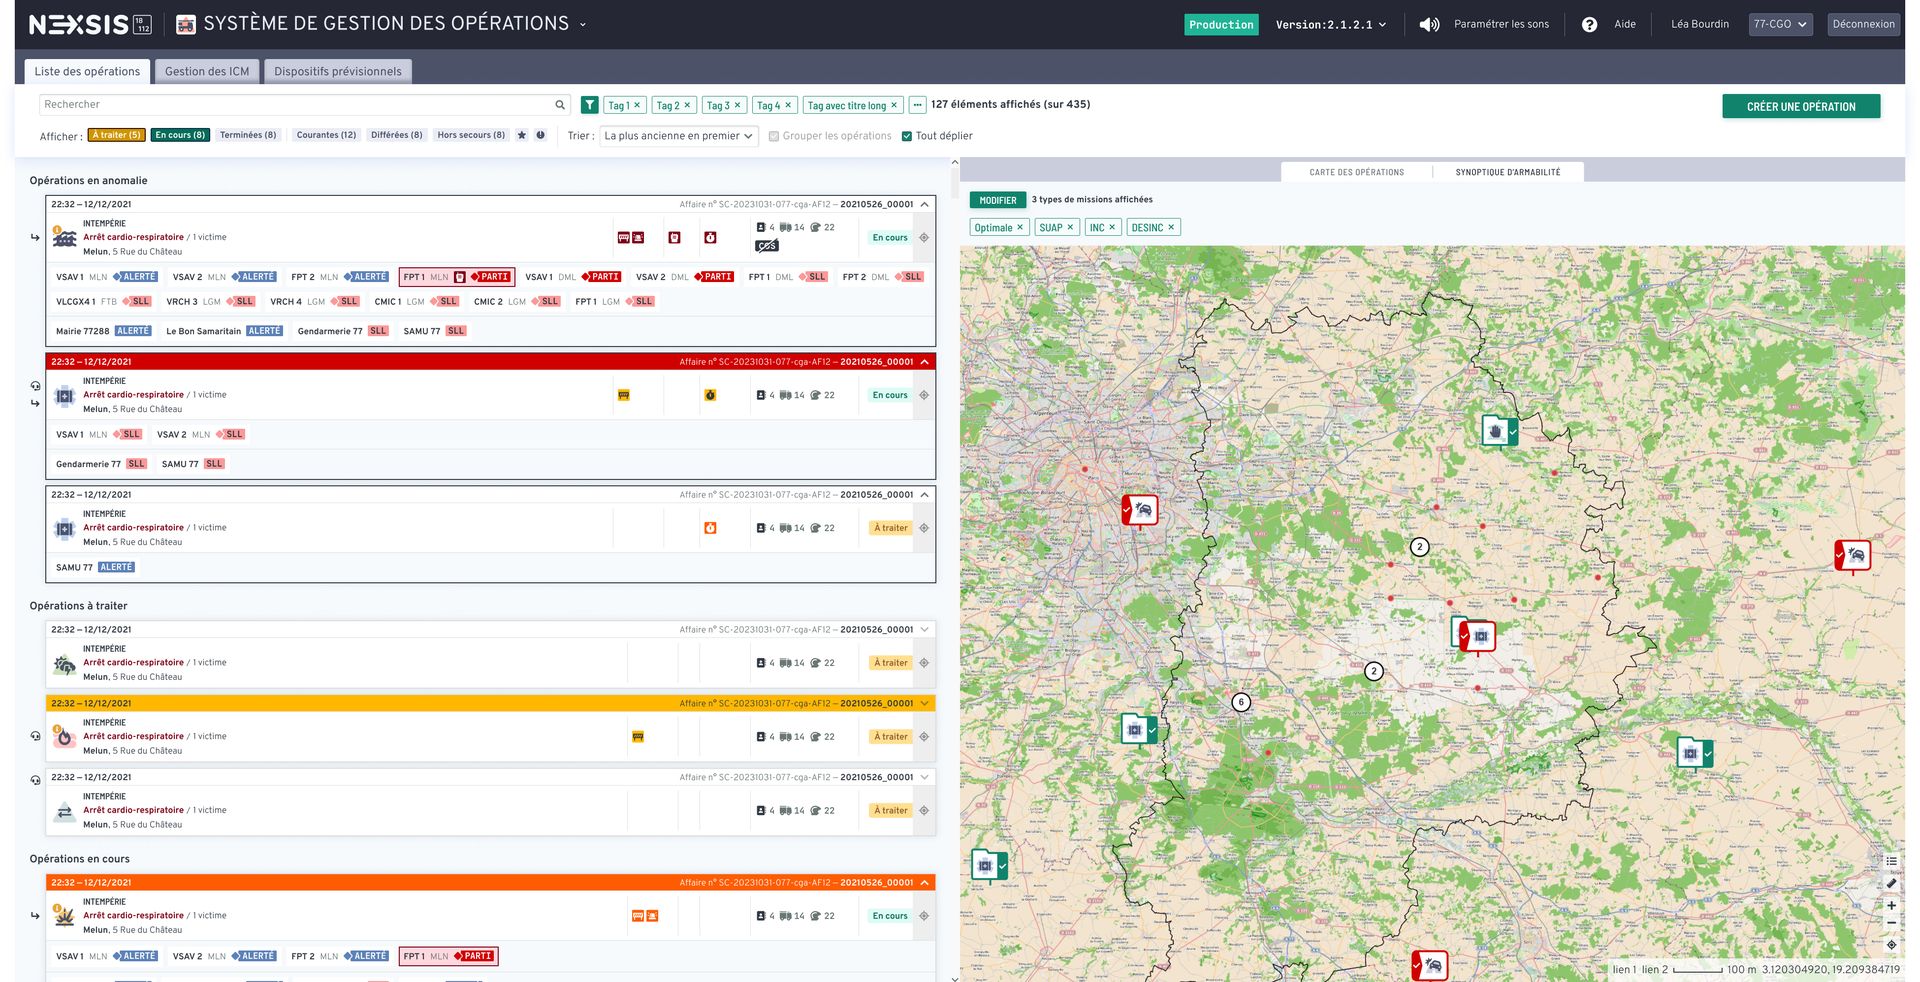Click the Modifier button above the map
Viewport: 1920px width, 982px height.
[997, 200]
